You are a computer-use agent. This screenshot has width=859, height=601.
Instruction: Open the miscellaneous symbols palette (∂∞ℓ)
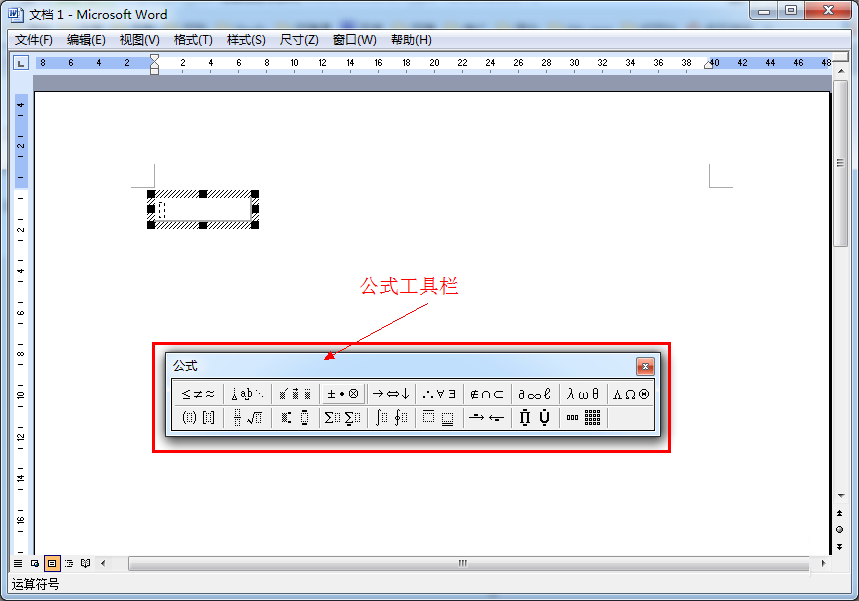pos(535,394)
